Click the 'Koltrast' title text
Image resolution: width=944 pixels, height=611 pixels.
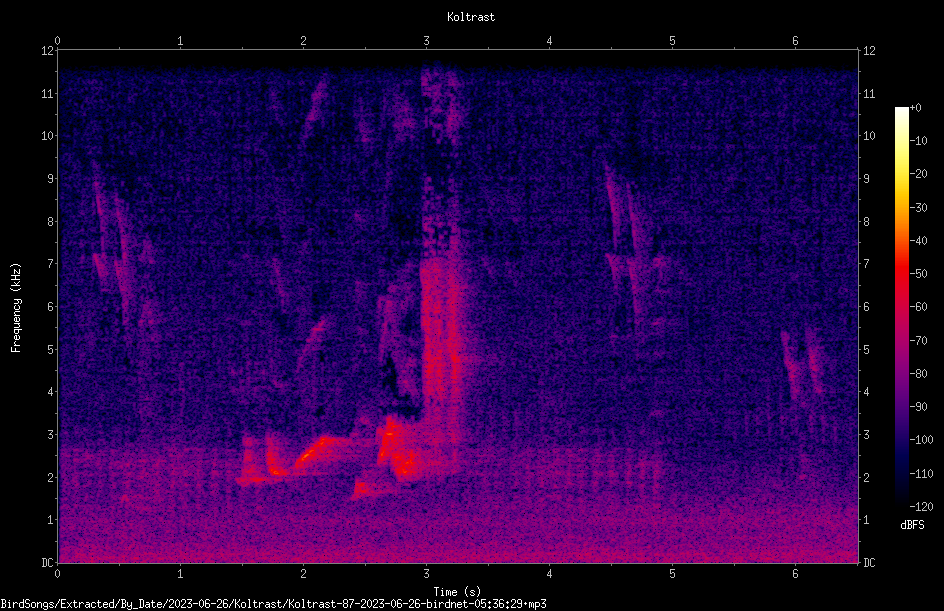471,17
